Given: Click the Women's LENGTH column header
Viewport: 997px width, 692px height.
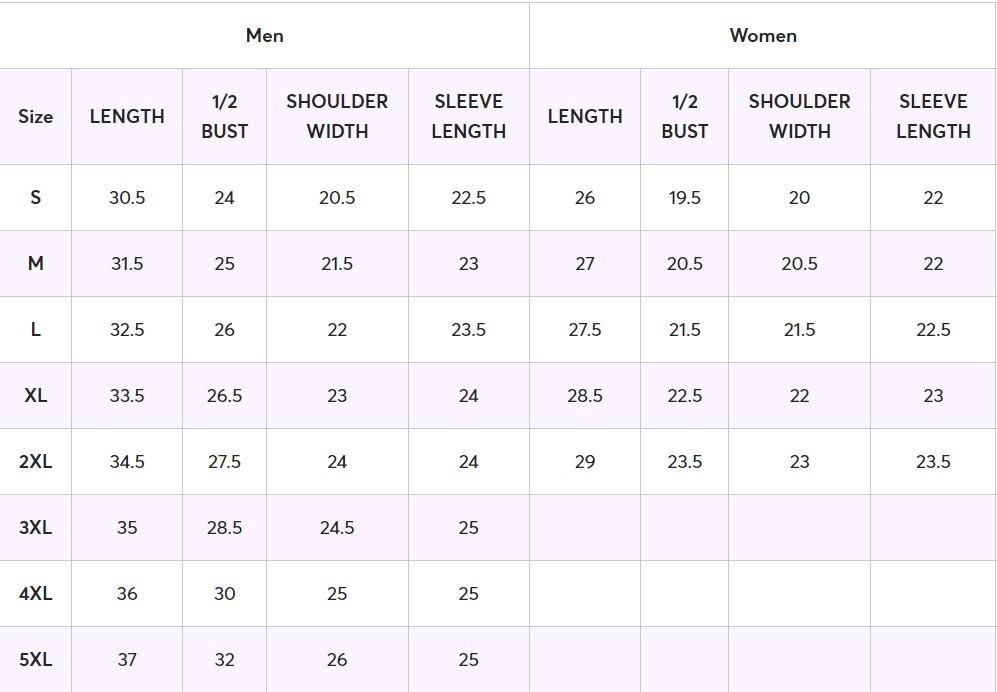Looking at the screenshot, I should [x=585, y=116].
